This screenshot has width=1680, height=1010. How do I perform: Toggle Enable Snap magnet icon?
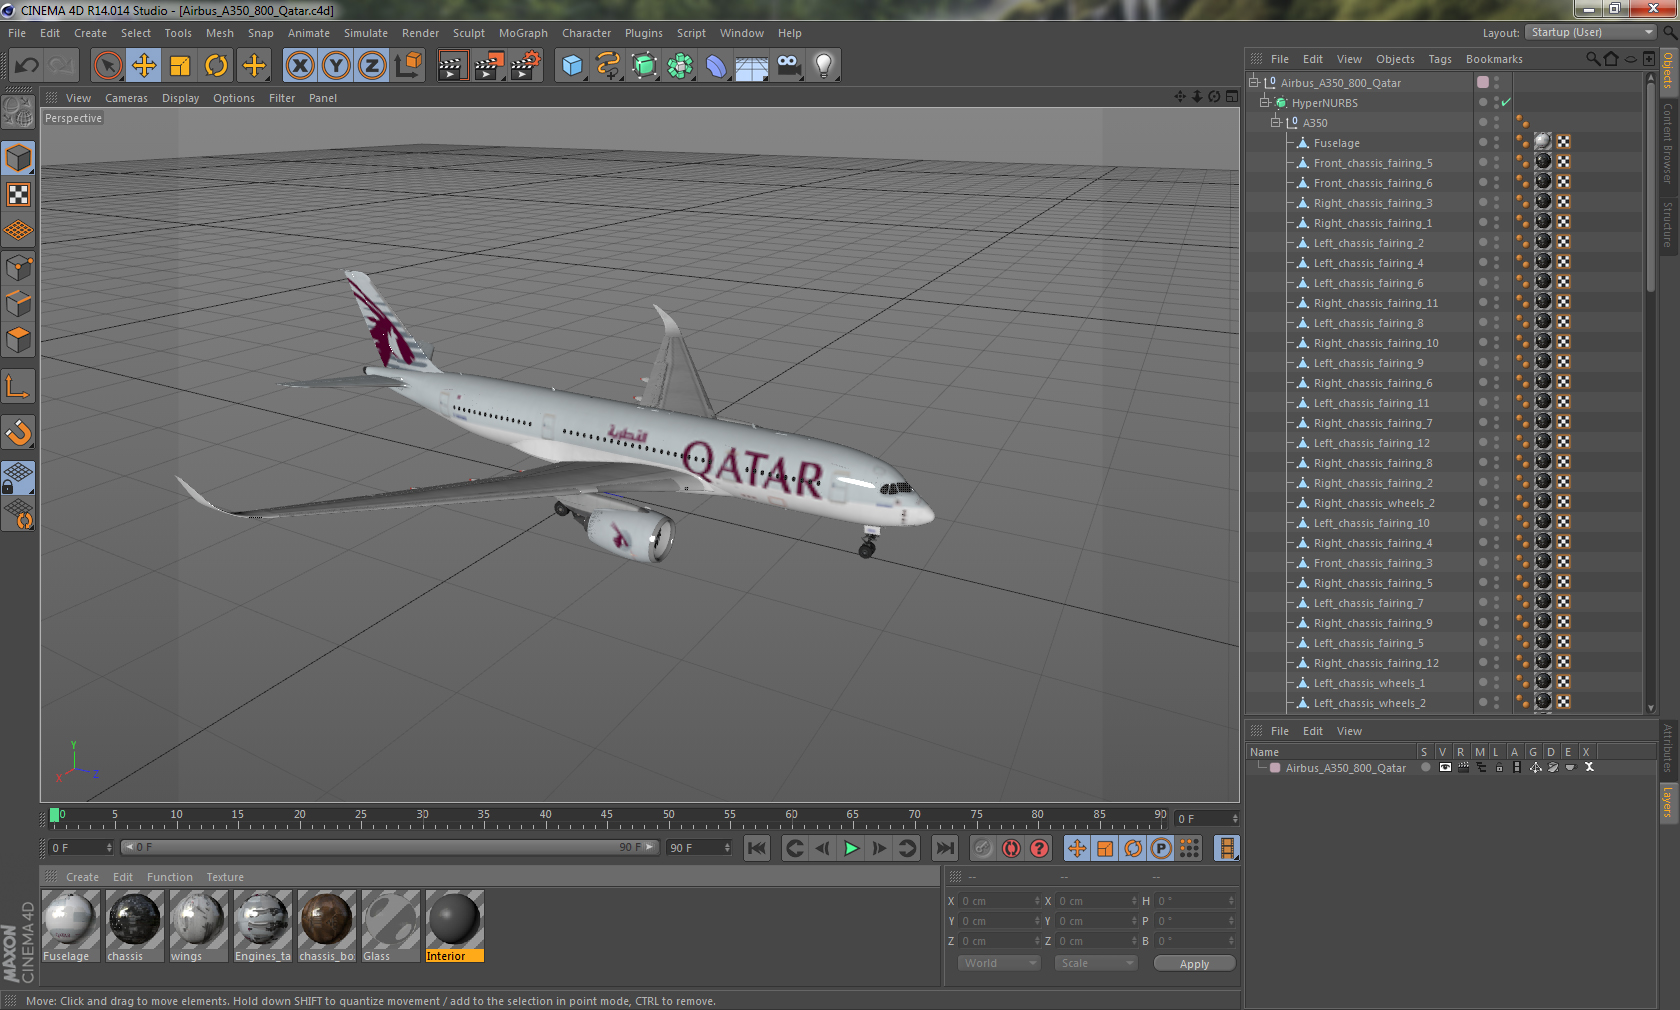coord(18,432)
